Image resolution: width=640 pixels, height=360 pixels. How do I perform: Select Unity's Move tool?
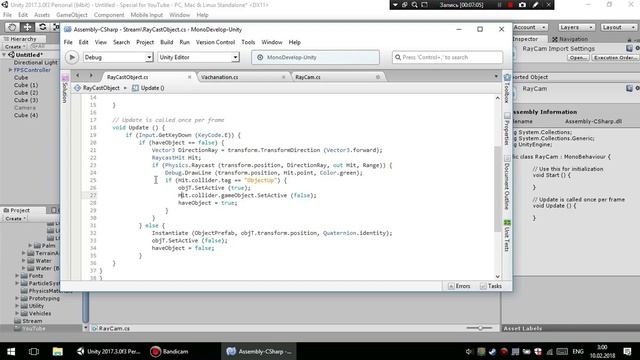click(x=27, y=27)
